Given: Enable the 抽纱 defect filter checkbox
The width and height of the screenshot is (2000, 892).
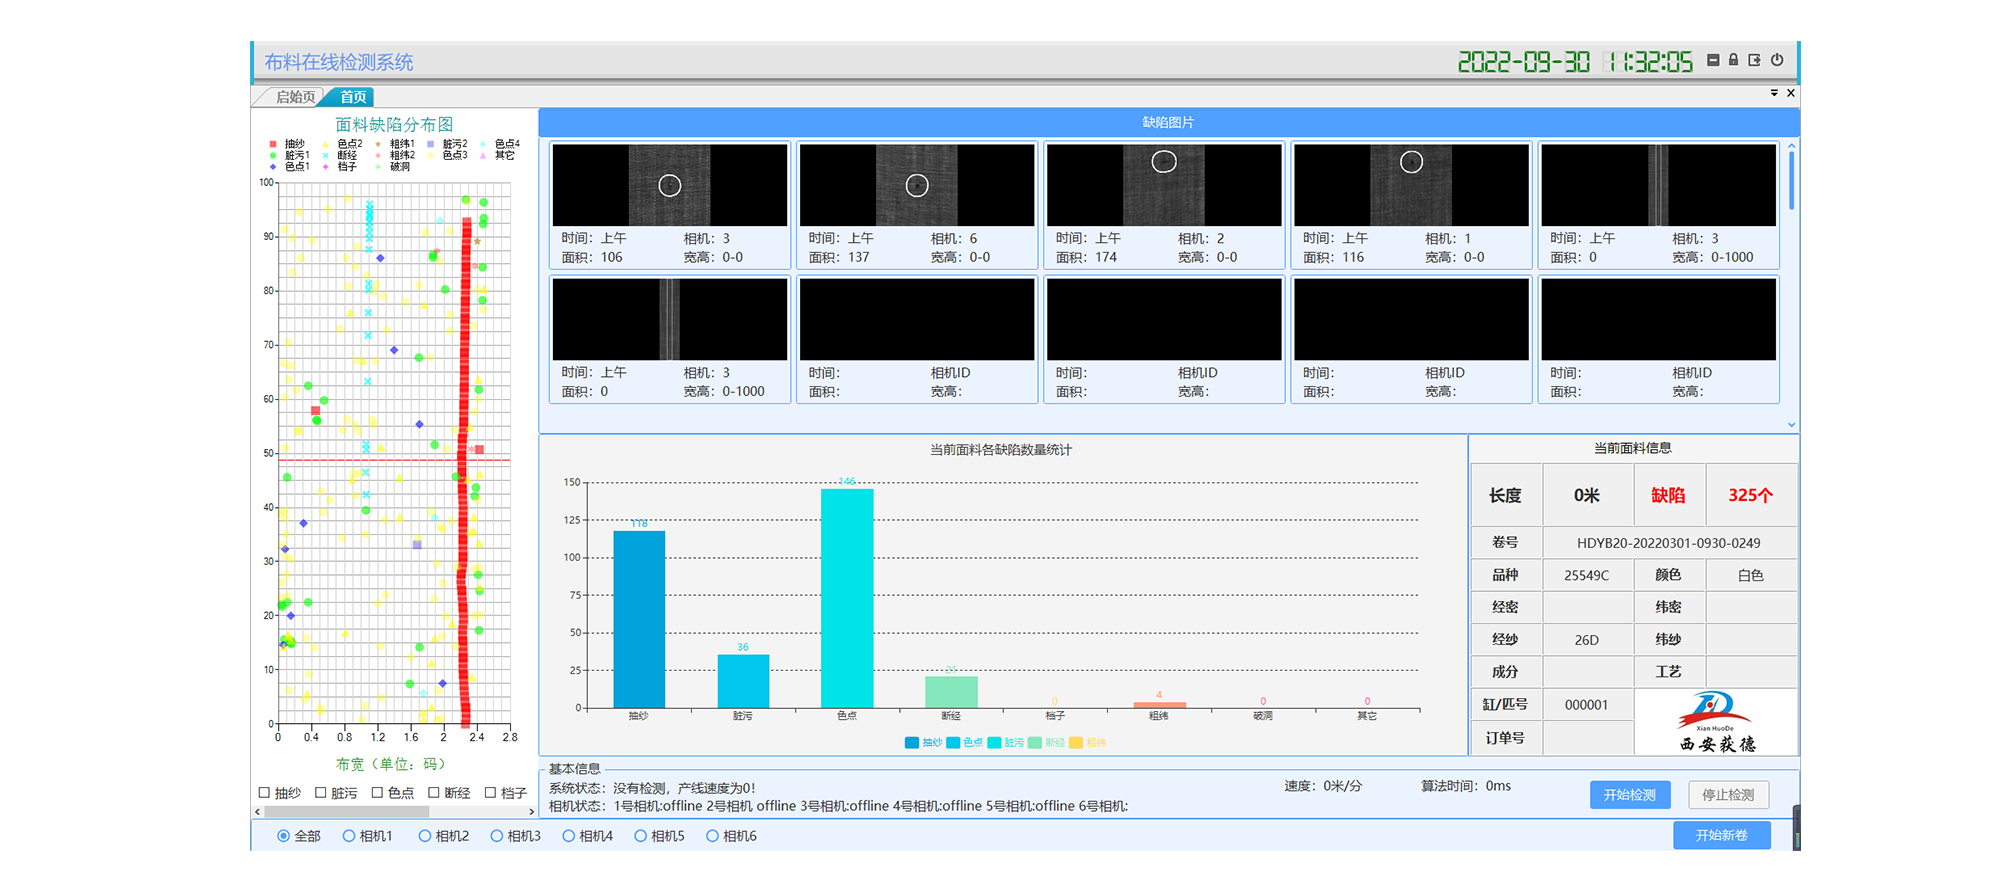Looking at the screenshot, I should click(x=265, y=793).
